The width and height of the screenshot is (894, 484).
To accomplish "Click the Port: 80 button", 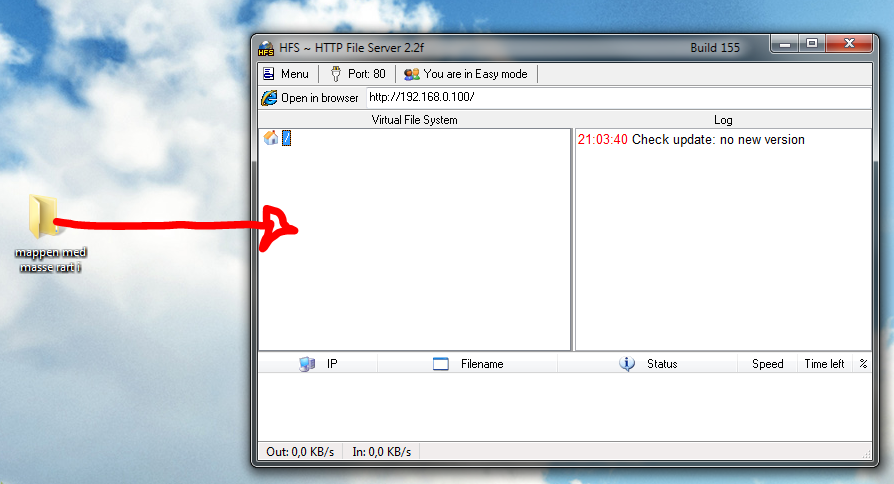I will click(x=359, y=74).
